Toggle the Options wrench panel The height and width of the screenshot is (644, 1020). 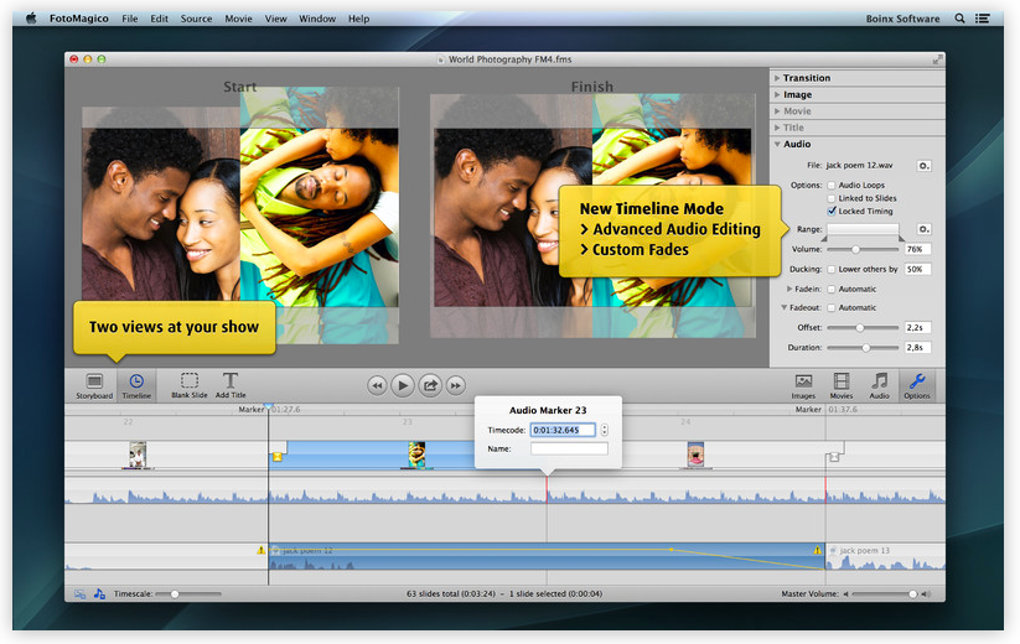[917, 386]
